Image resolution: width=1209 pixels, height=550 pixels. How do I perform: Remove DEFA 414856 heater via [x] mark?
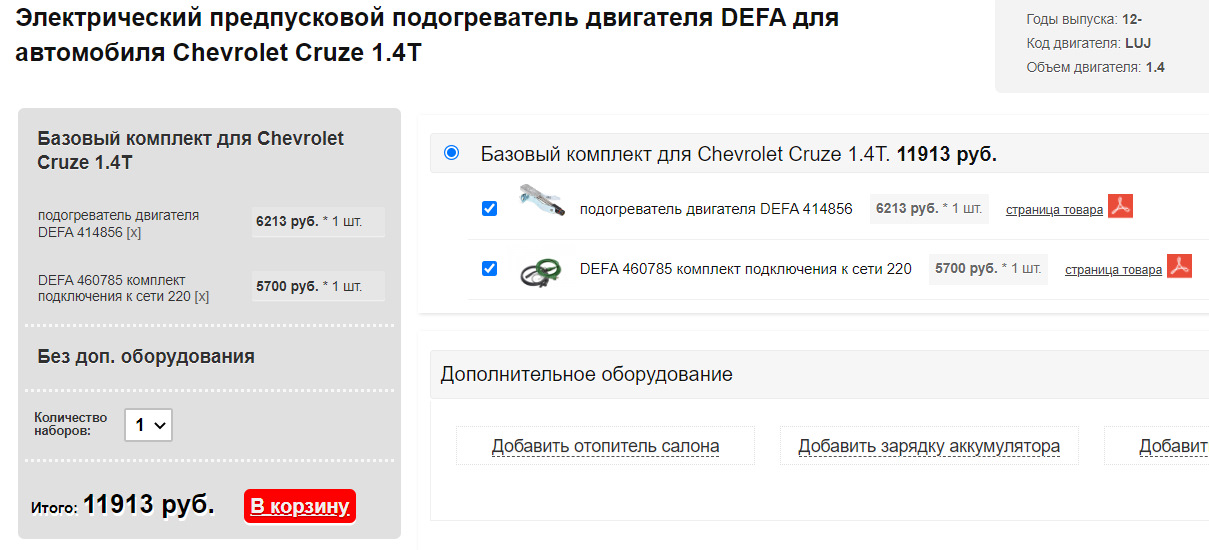[x=134, y=232]
